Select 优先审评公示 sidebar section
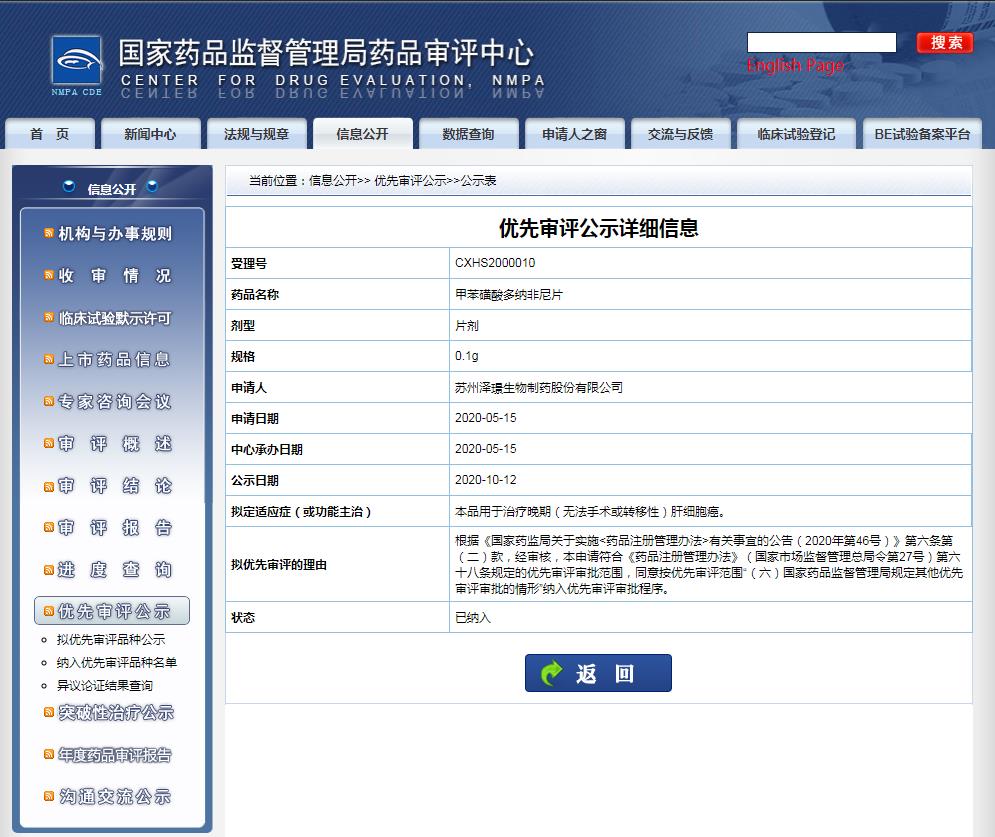Viewport: 995px width, 837px height. (112, 610)
